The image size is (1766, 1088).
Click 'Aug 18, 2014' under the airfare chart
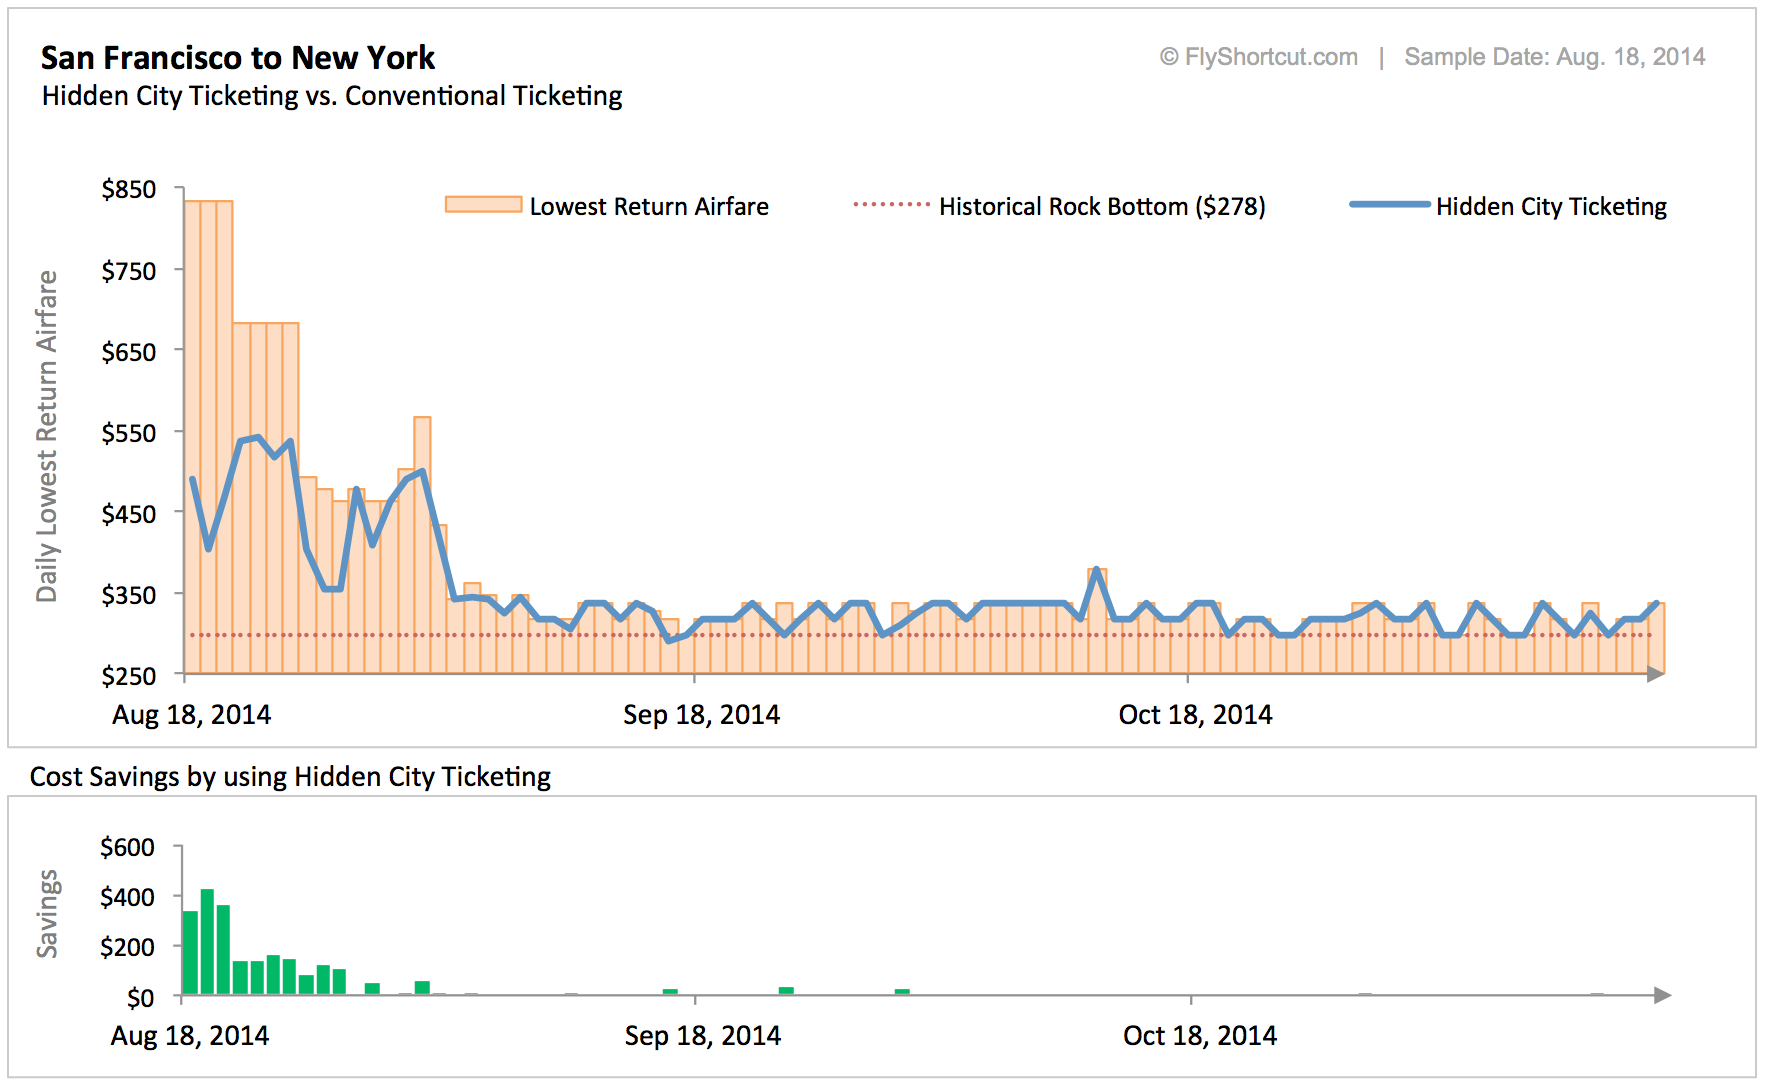click(192, 715)
